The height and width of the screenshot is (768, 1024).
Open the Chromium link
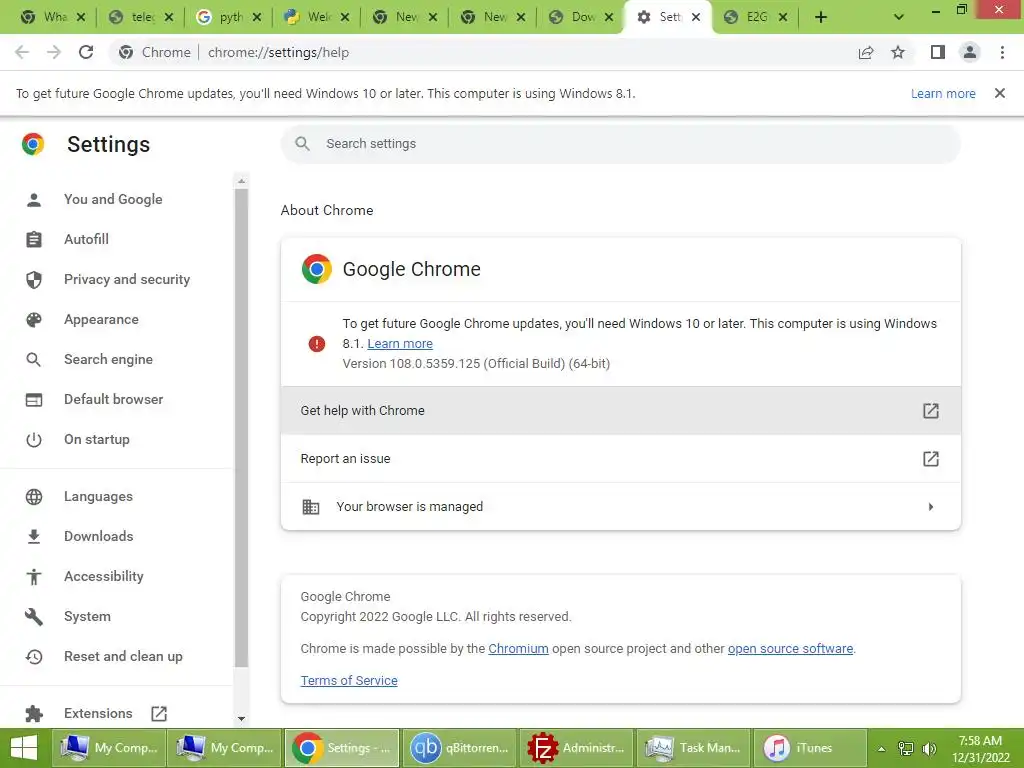[518, 648]
